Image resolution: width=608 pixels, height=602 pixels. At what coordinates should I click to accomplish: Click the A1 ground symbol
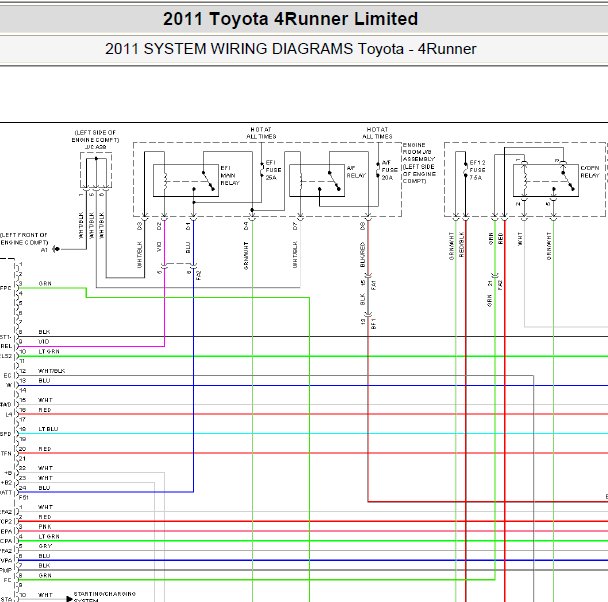[56, 249]
